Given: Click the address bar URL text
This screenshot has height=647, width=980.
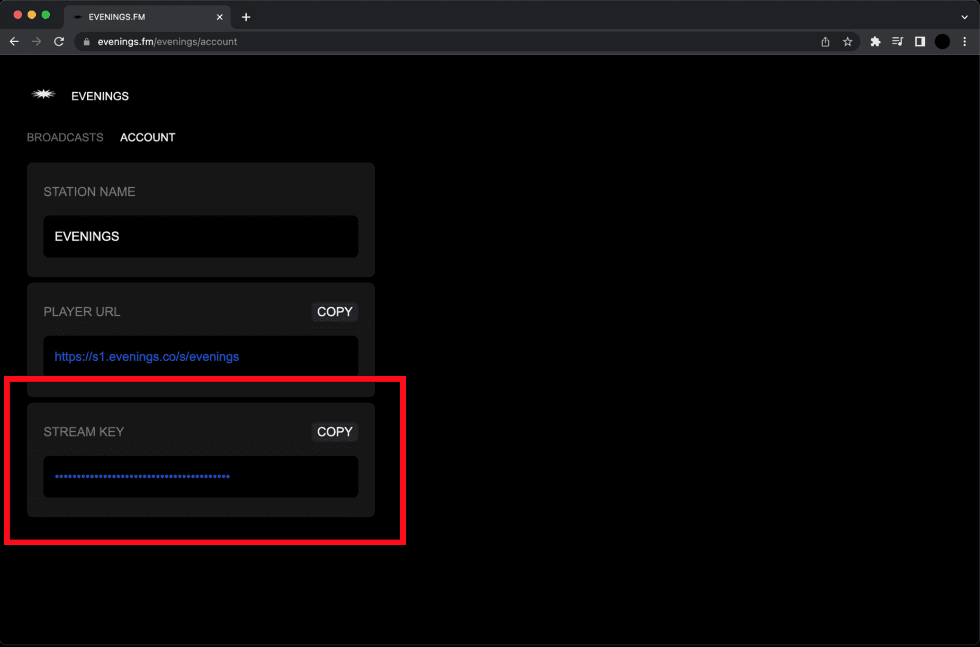Looking at the screenshot, I should click(168, 42).
